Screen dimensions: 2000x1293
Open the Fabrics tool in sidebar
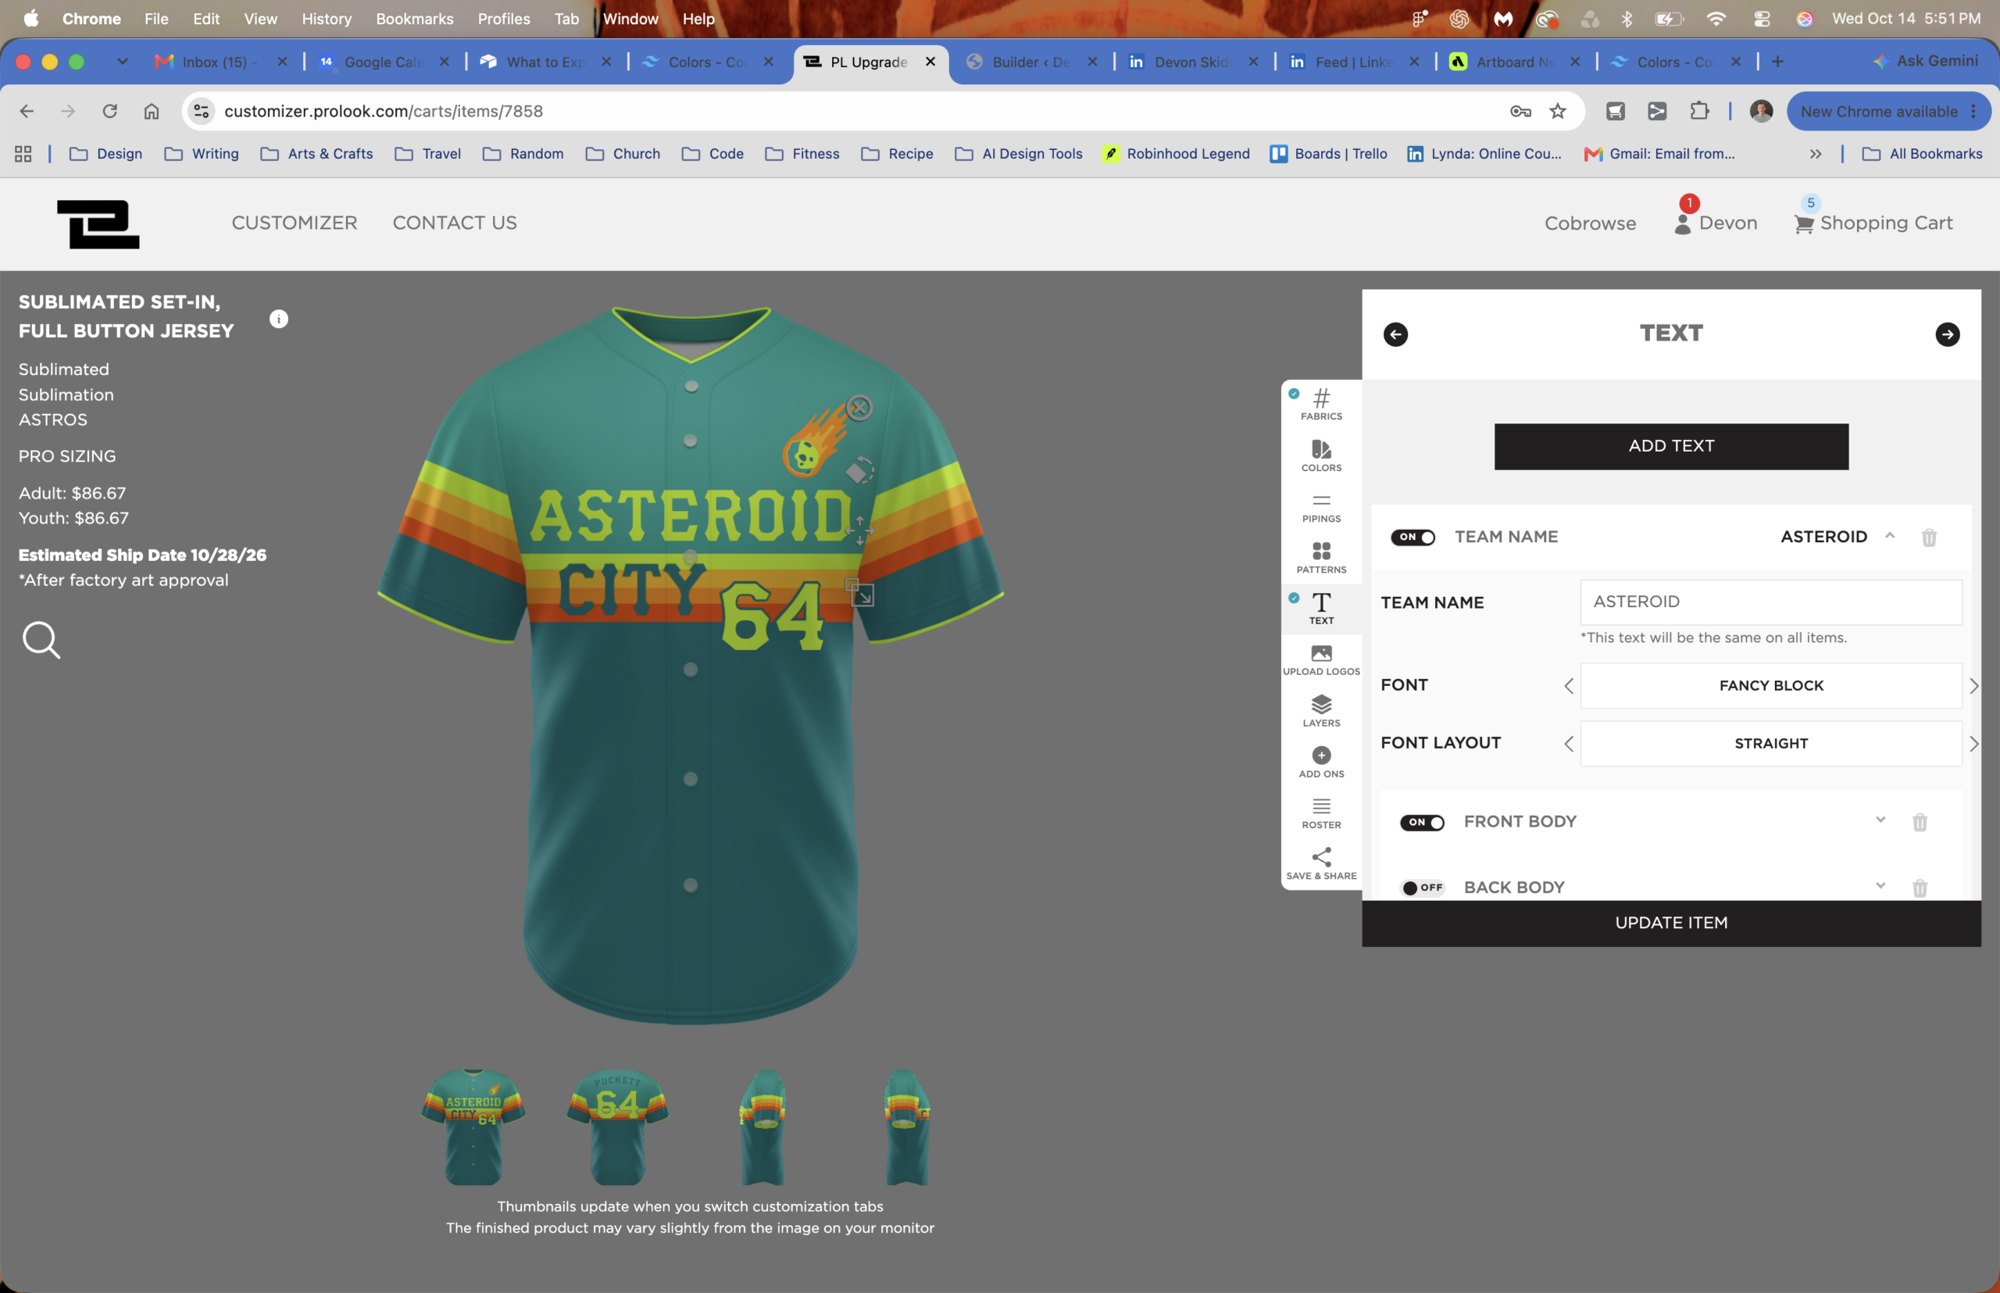tap(1321, 404)
